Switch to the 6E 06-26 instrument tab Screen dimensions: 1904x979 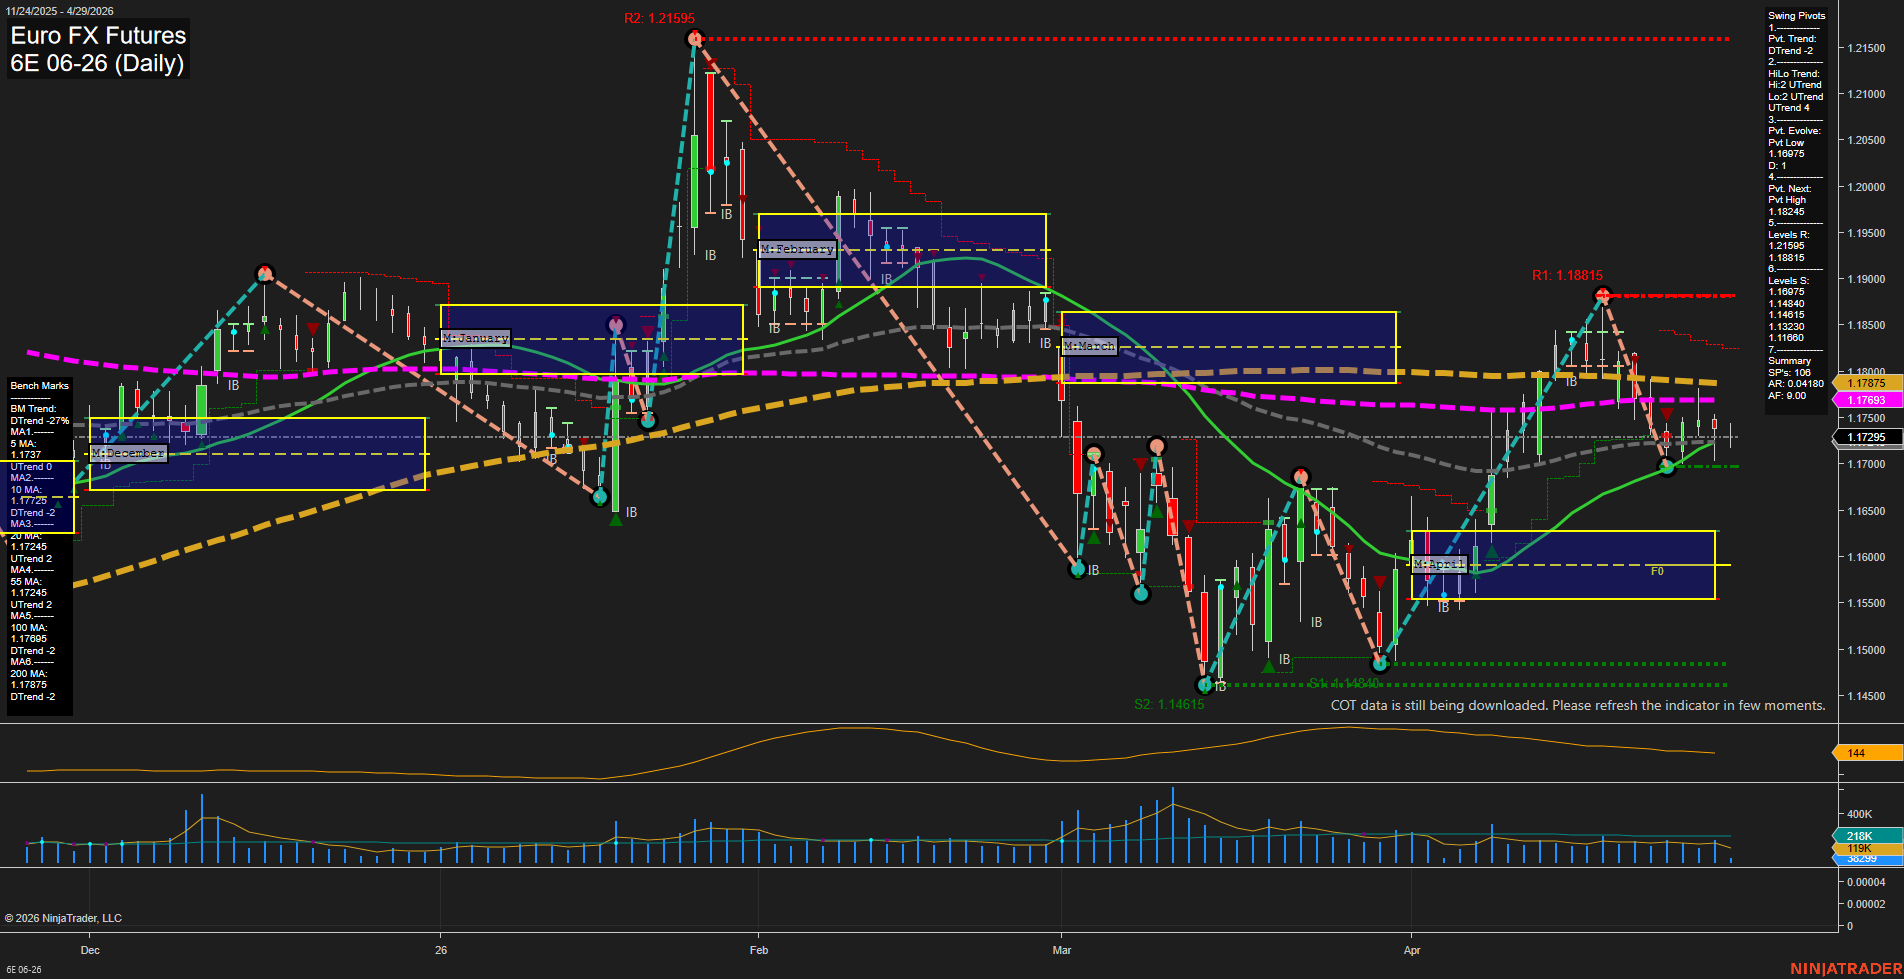[x=25, y=969]
